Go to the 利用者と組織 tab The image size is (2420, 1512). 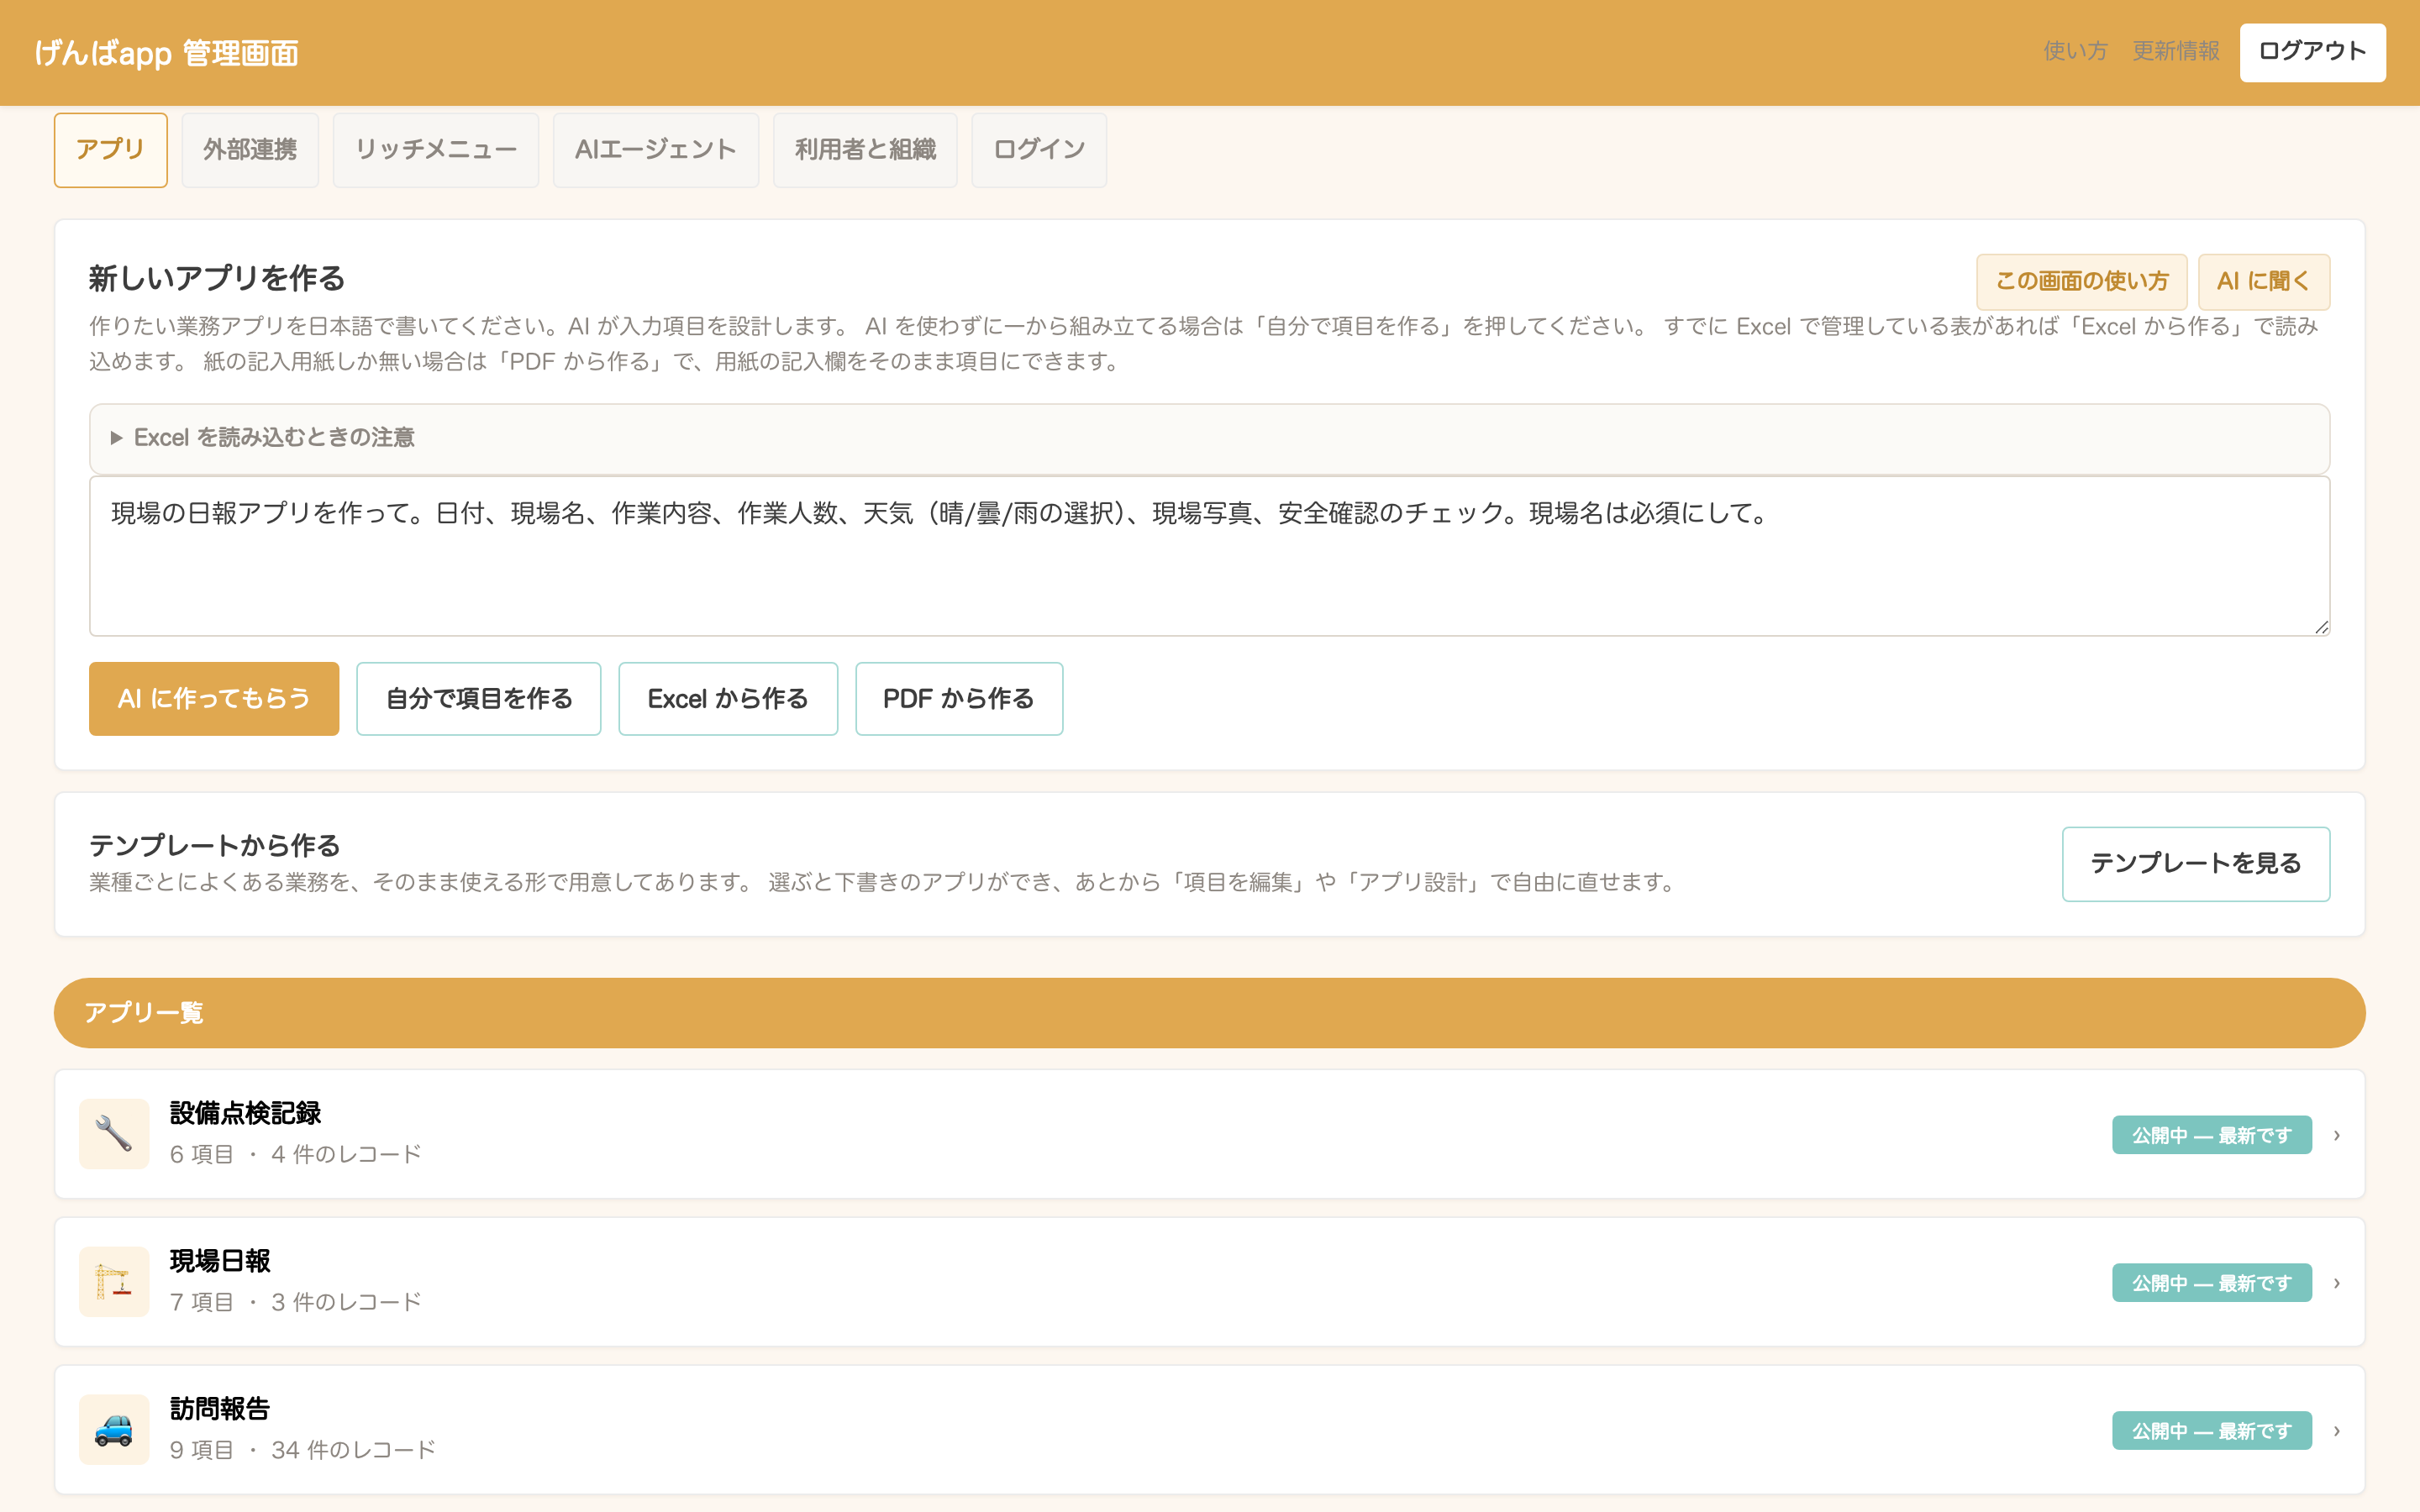coord(865,150)
